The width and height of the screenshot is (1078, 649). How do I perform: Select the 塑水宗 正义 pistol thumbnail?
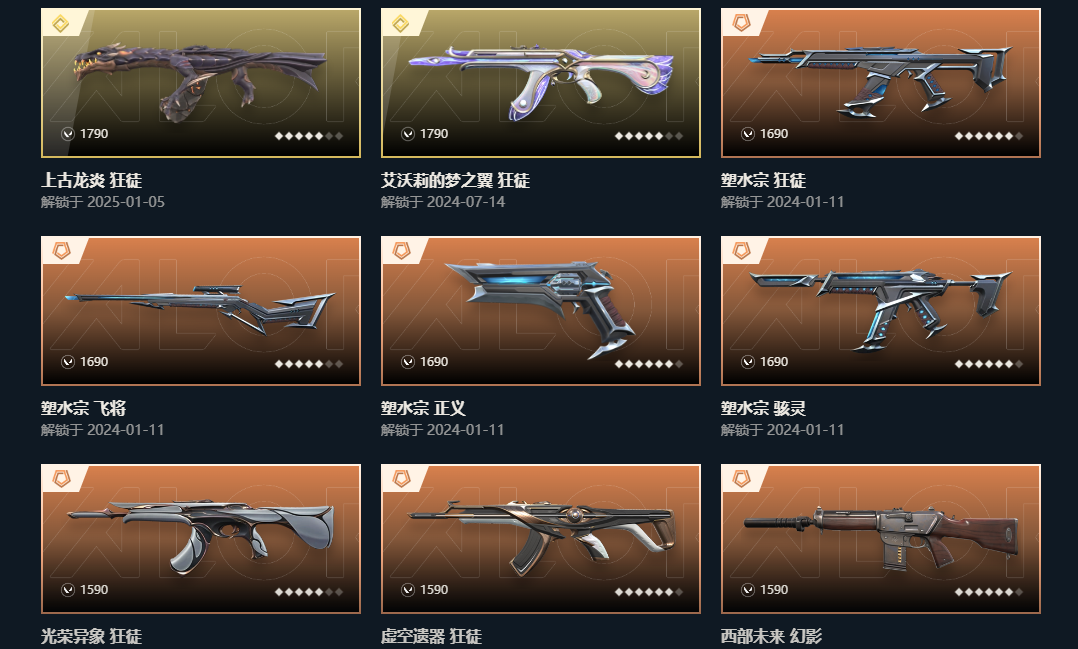[x=541, y=311]
